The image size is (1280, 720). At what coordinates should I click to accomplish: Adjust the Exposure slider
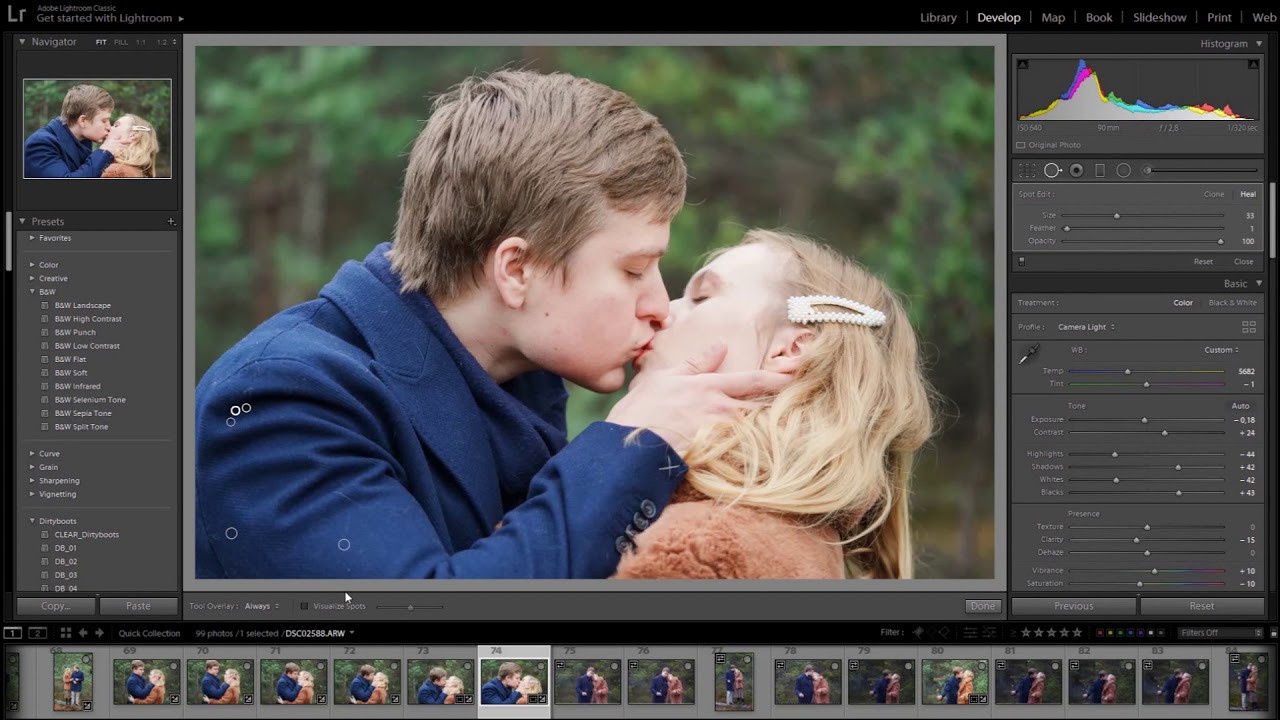pyautogui.click(x=1144, y=420)
